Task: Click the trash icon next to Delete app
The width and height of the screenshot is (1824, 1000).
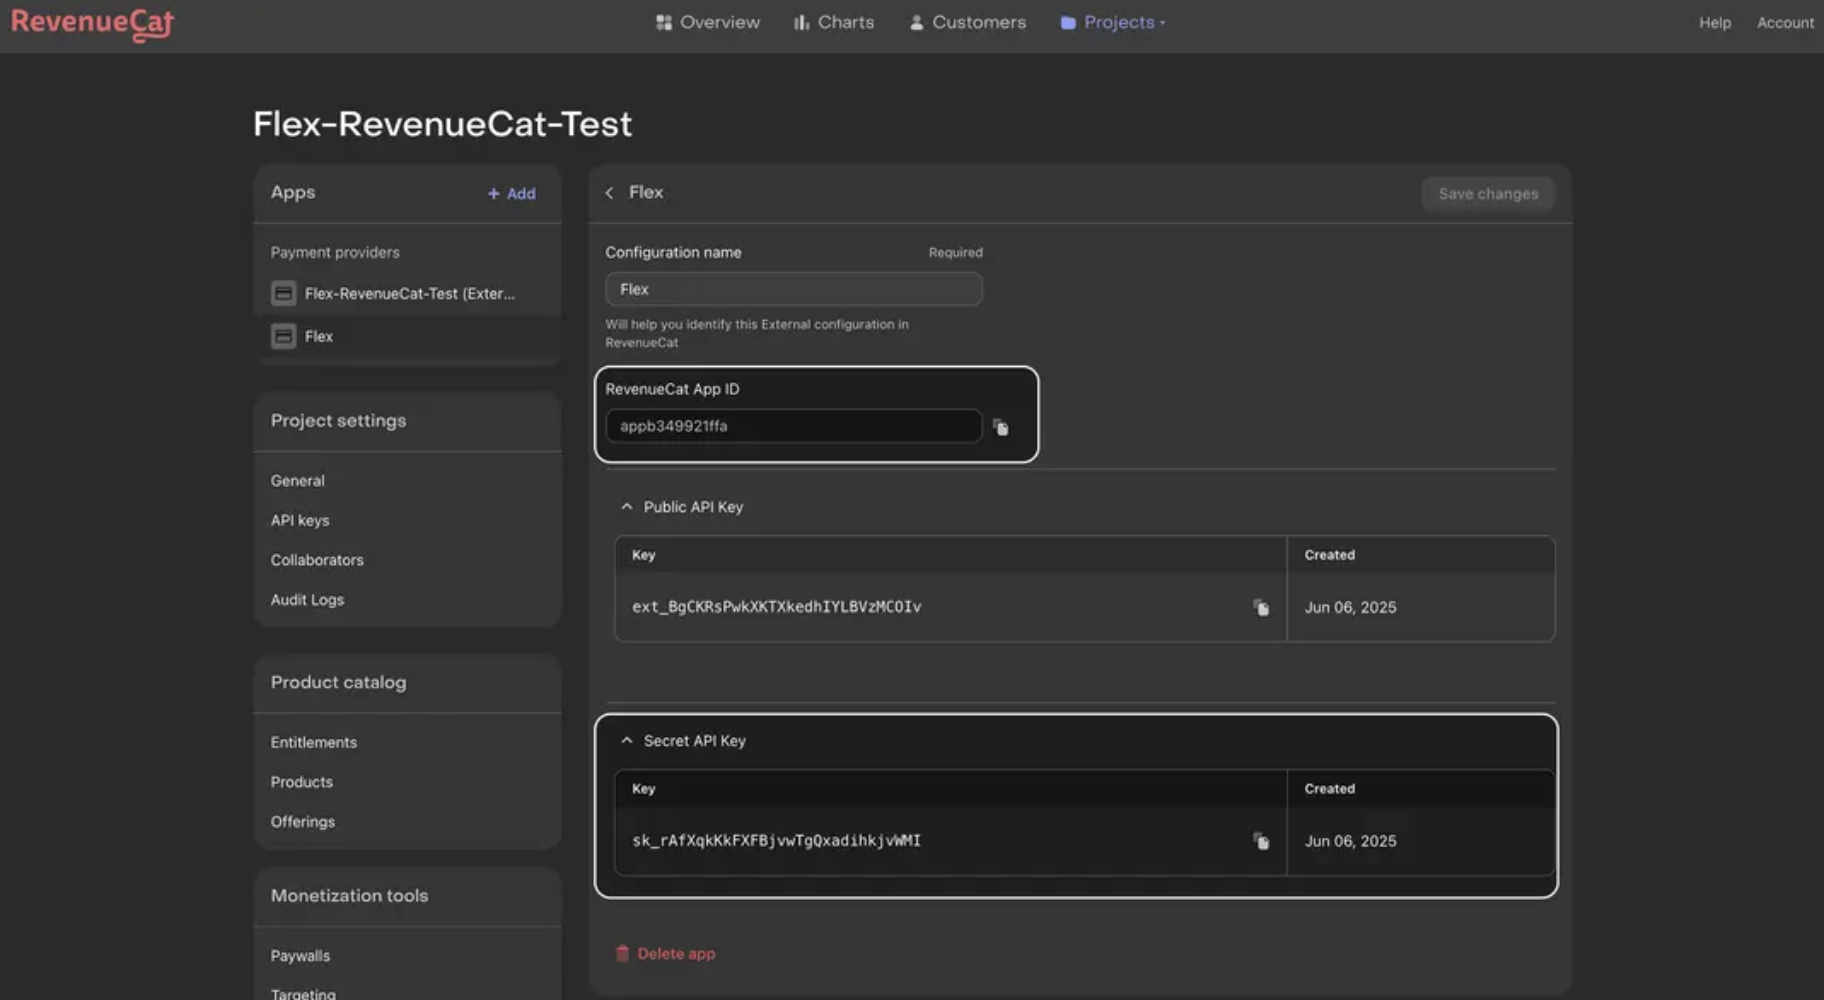Action: 622,954
